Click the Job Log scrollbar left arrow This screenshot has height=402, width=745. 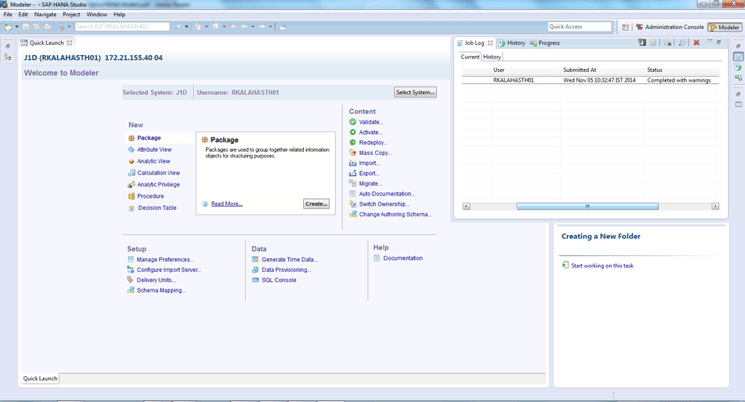(467, 206)
